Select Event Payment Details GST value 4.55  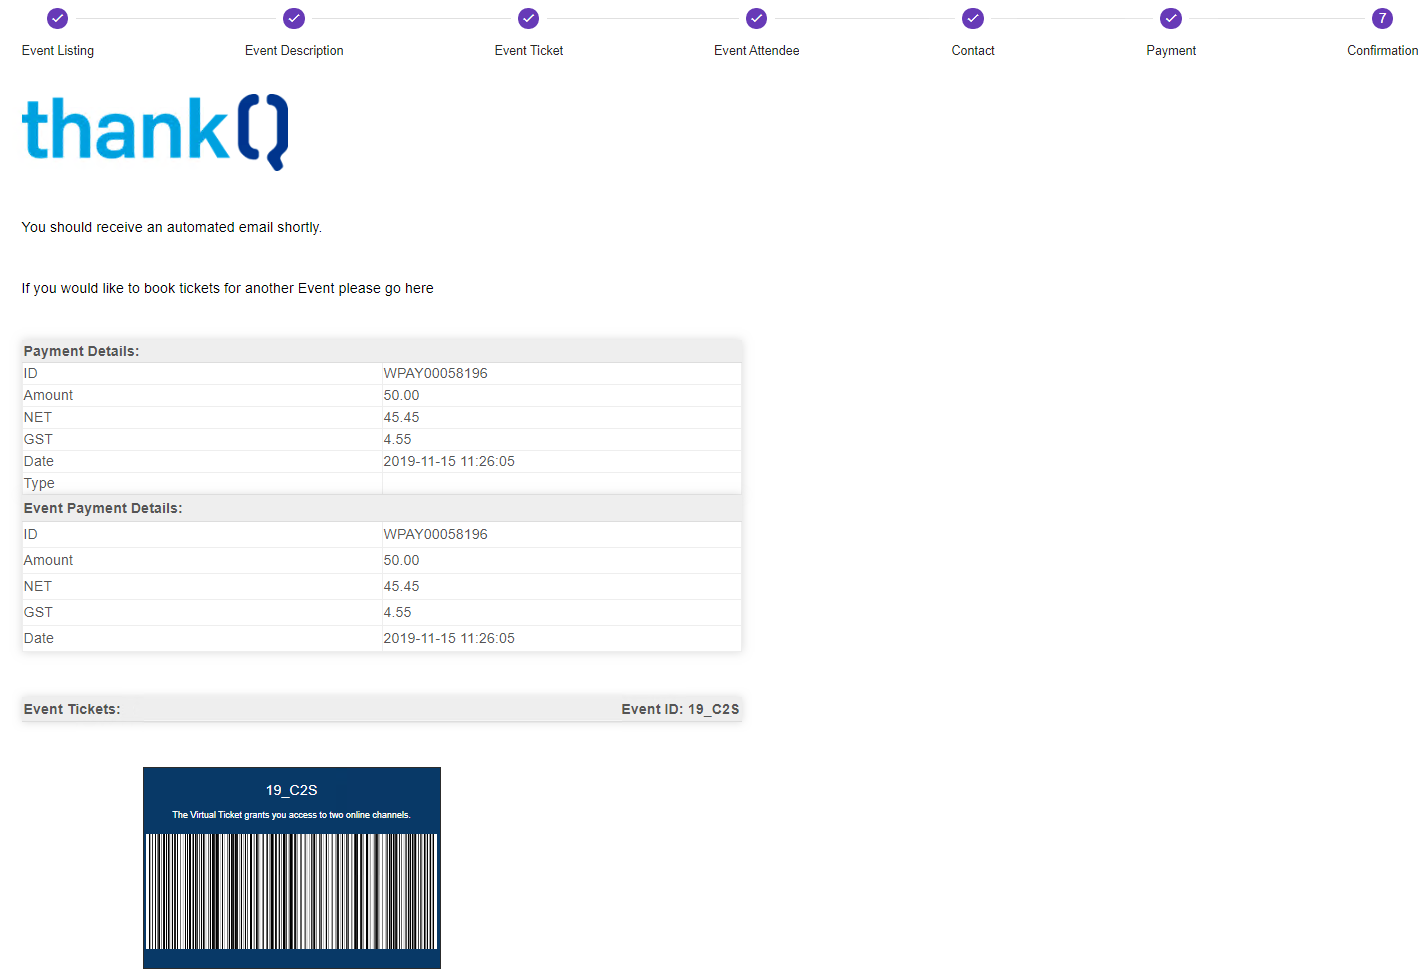pyautogui.click(x=398, y=612)
